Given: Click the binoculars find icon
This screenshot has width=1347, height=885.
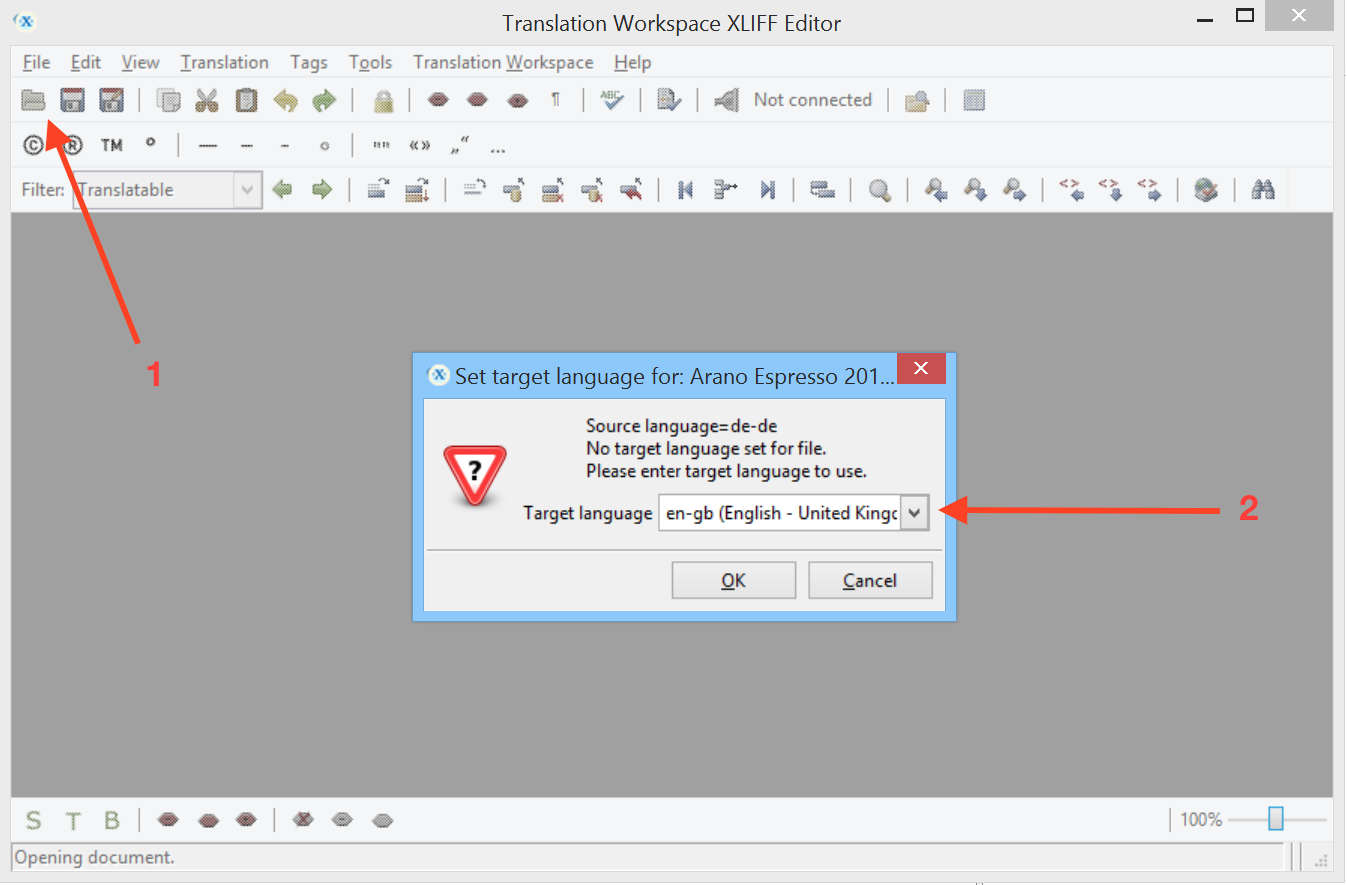Looking at the screenshot, I should 1263,190.
